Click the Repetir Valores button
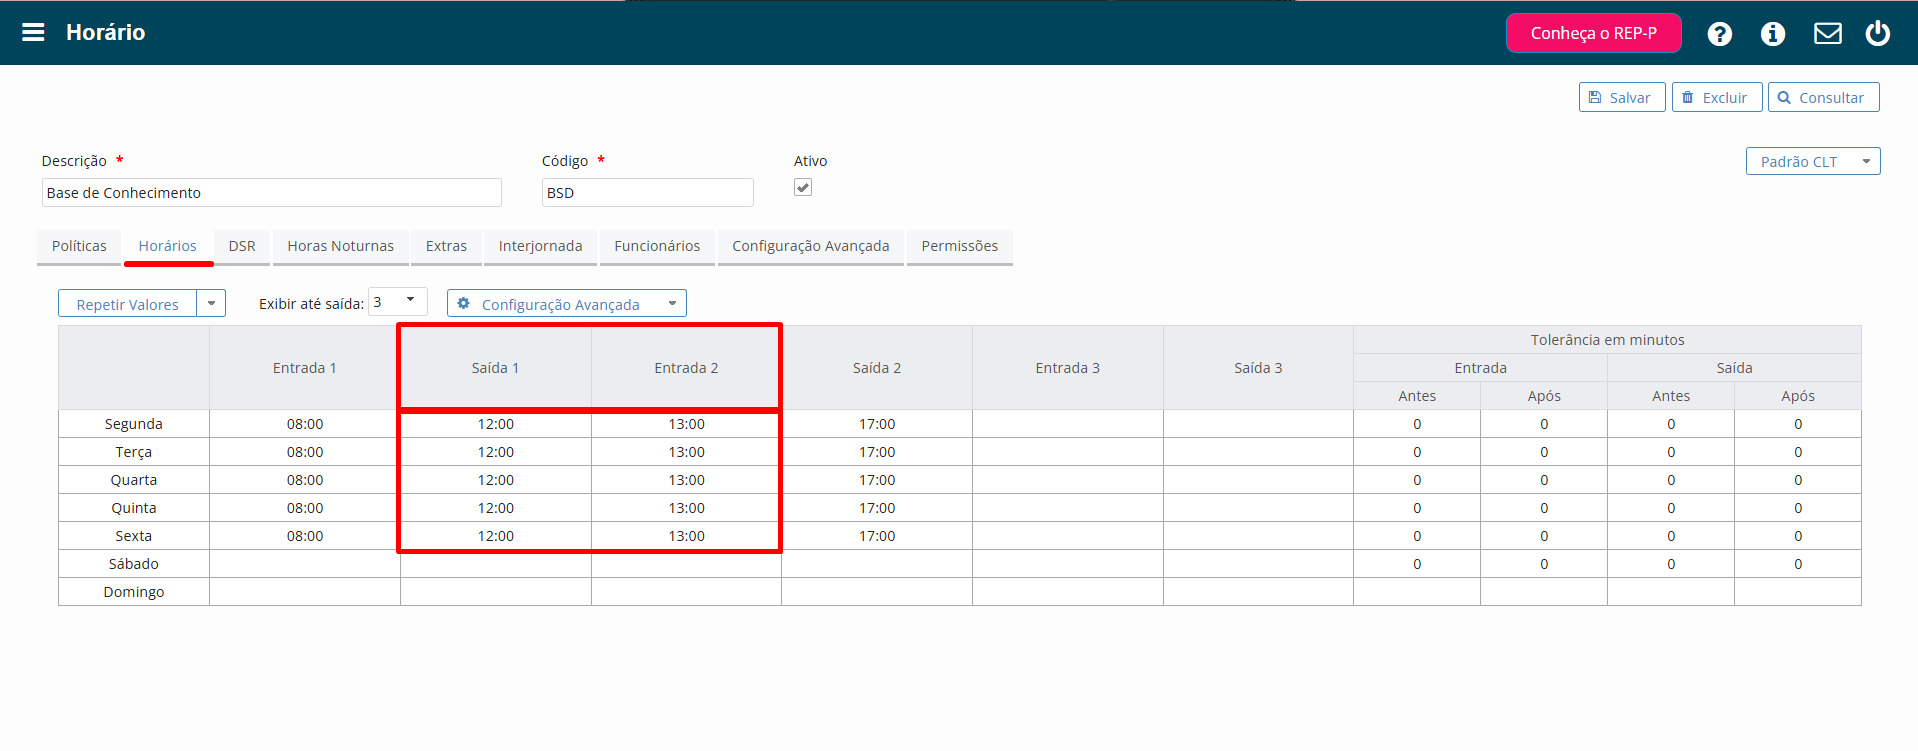Image resolution: width=1918 pixels, height=751 pixels. 128,304
